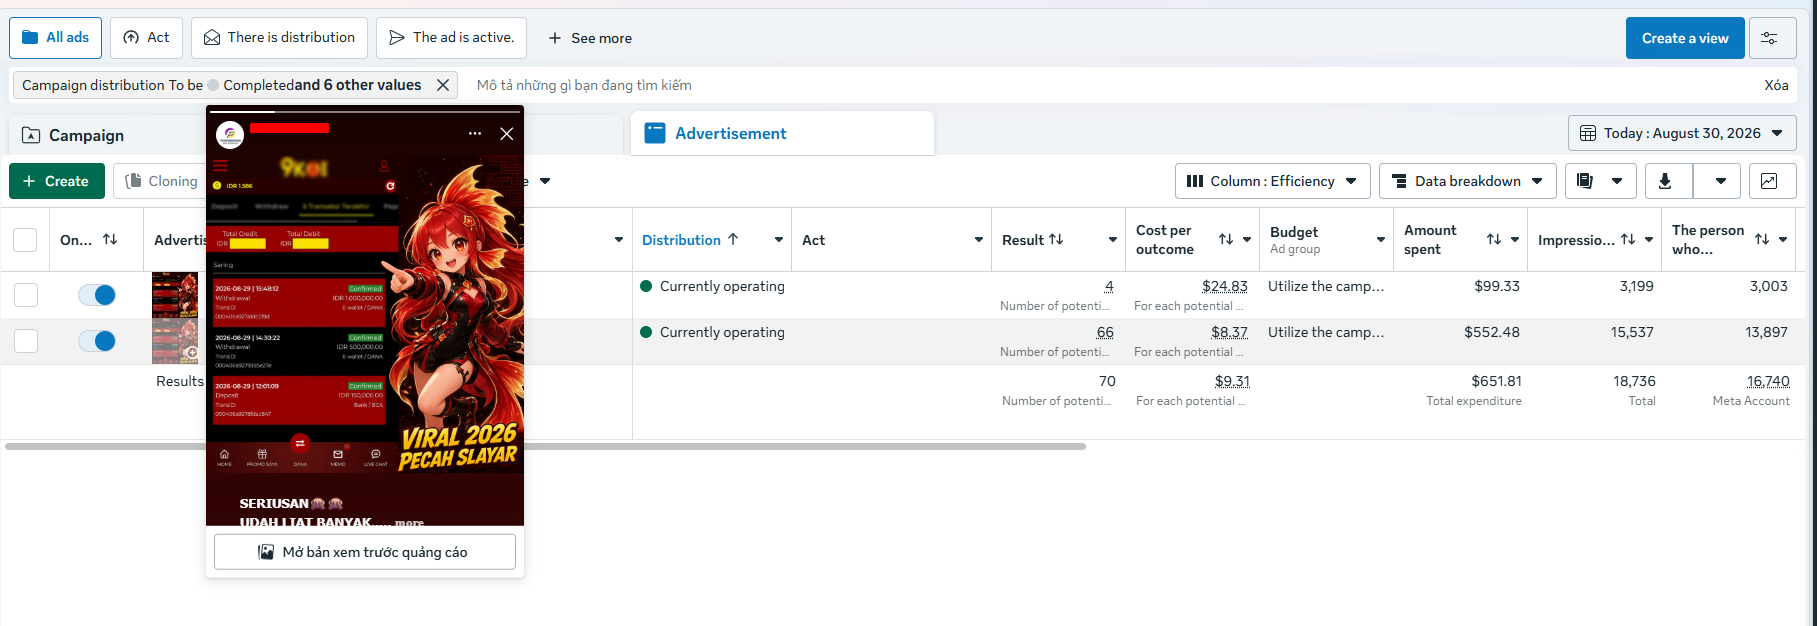Click Create a view button
The image size is (1817, 626).
(x=1685, y=38)
